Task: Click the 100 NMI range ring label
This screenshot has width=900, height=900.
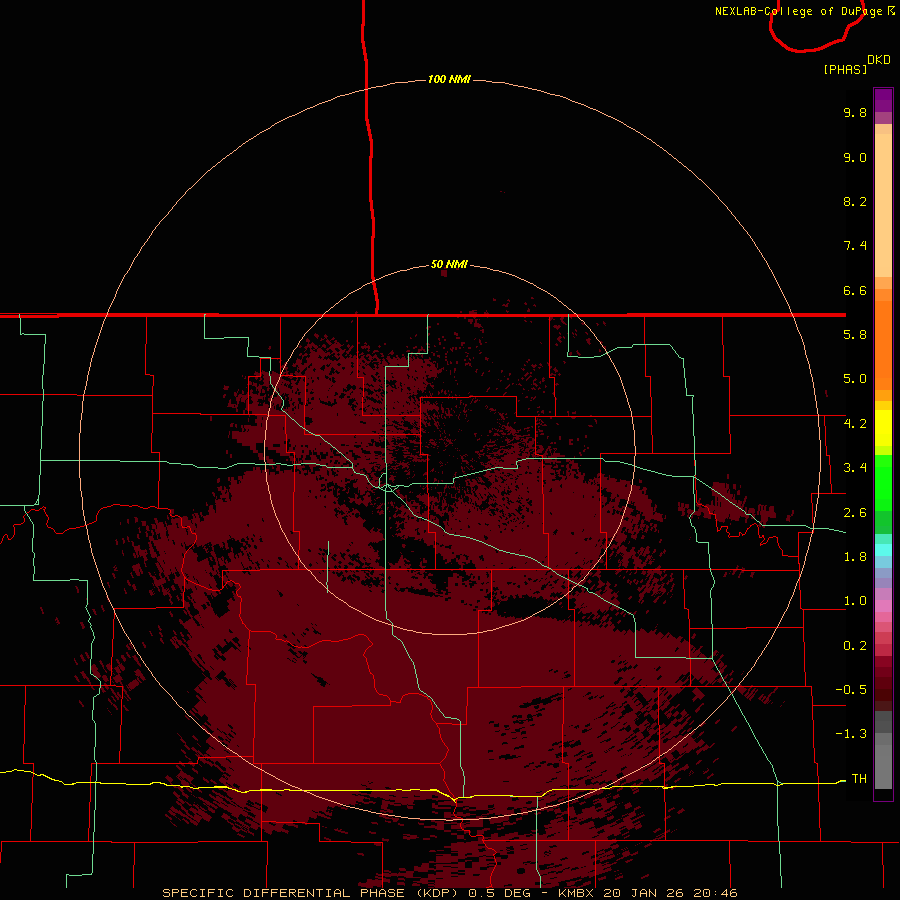Action: tap(449, 79)
